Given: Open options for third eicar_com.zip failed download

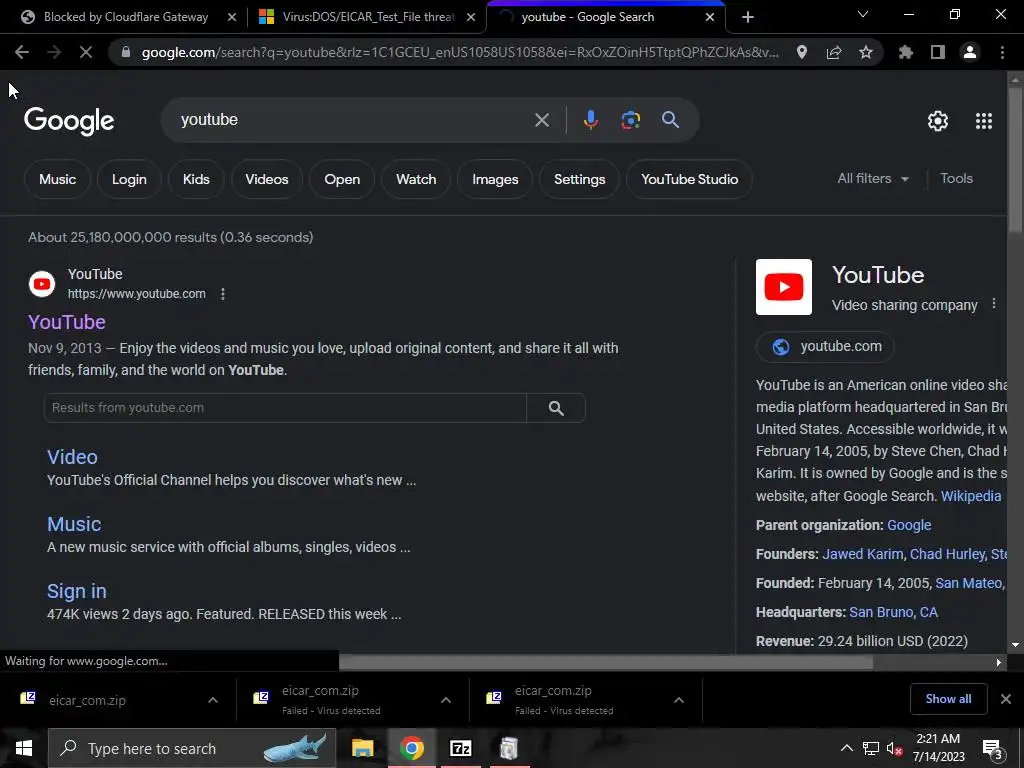Looking at the screenshot, I should tap(679, 700).
